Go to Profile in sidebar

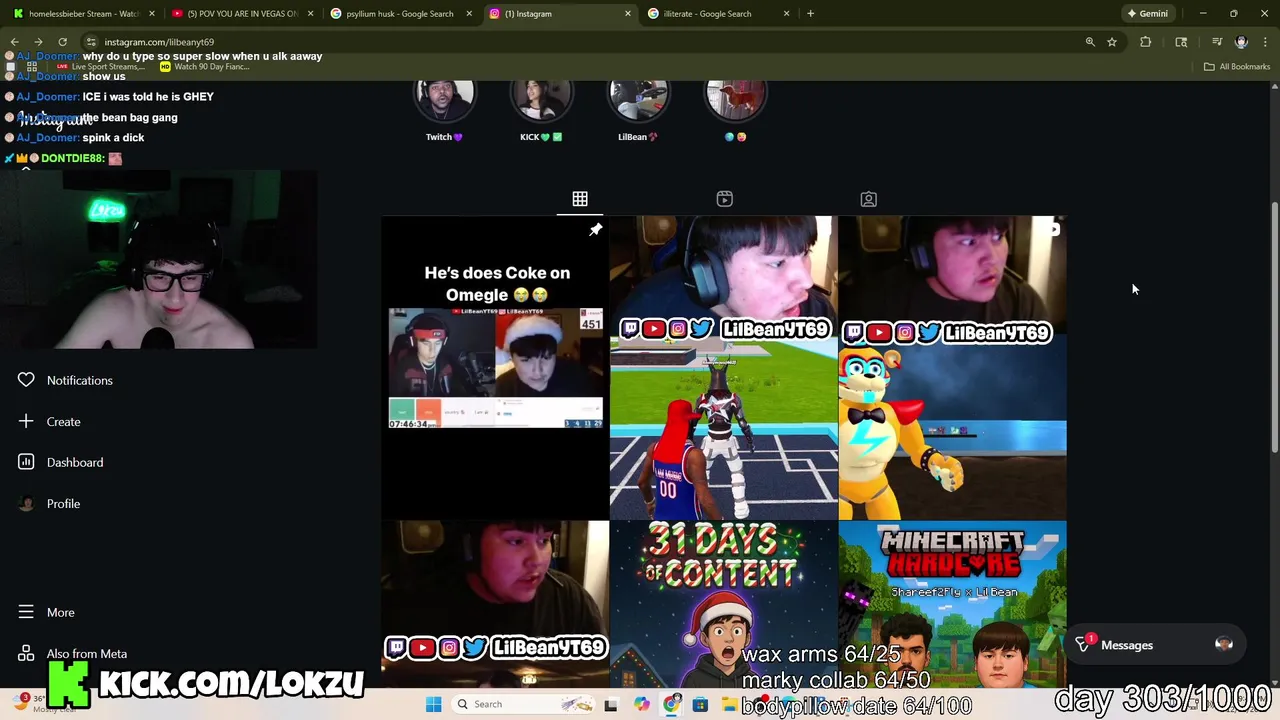(x=48, y=503)
